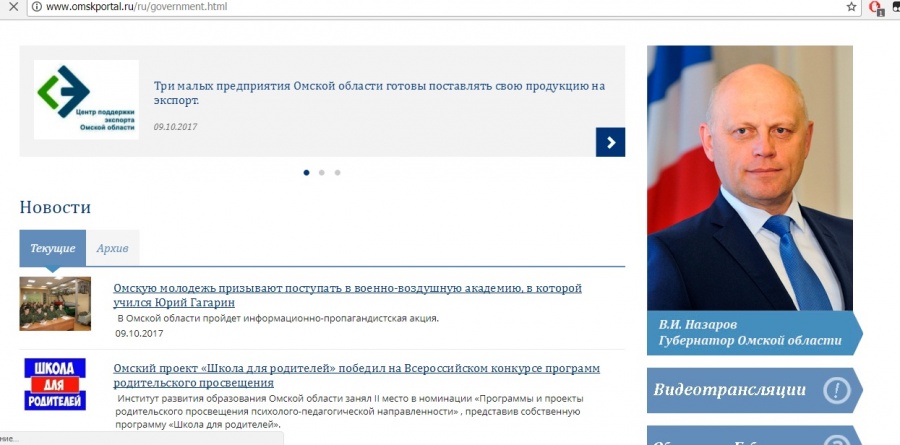Stop page loading with the X button

(x=13, y=7)
